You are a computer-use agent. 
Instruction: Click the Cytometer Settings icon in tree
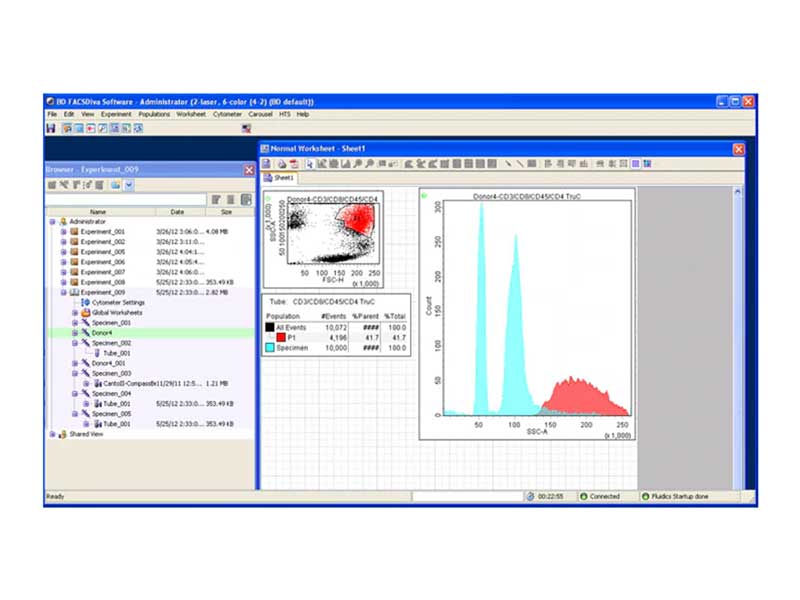click(x=85, y=302)
